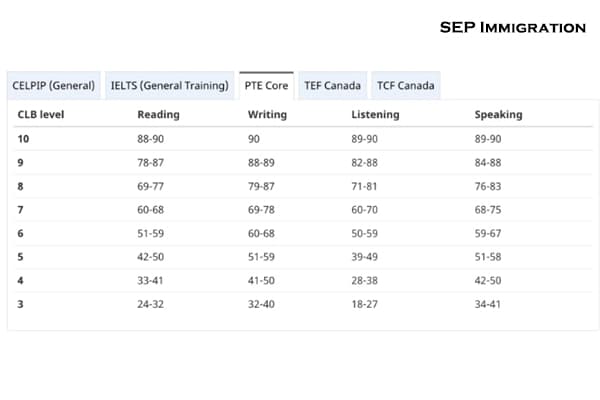Open the TCF Canada tab
The width and height of the screenshot is (600, 400).
click(405, 86)
